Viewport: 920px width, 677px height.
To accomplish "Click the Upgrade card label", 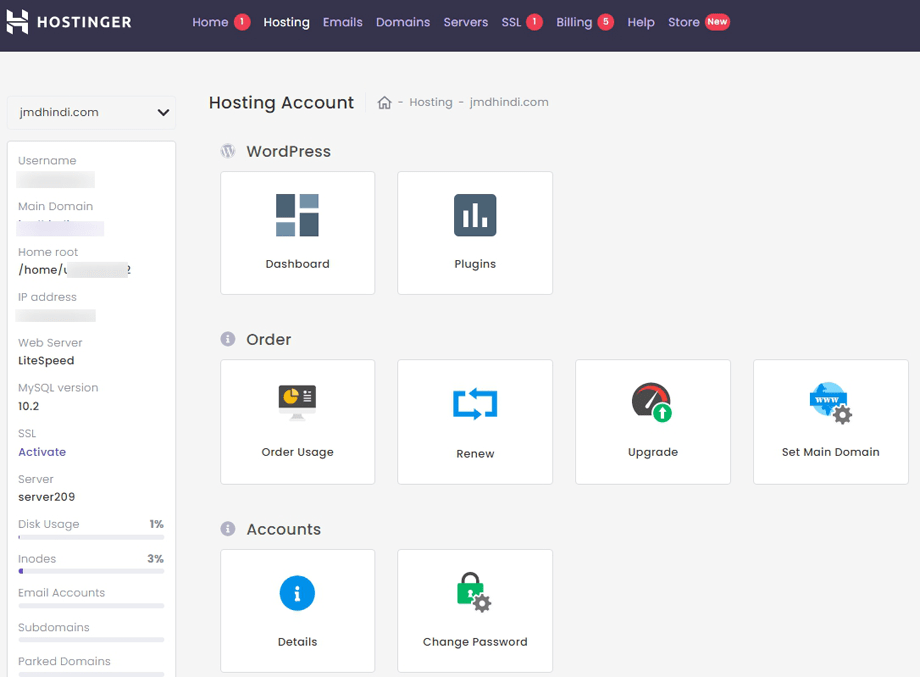I will [x=653, y=452].
